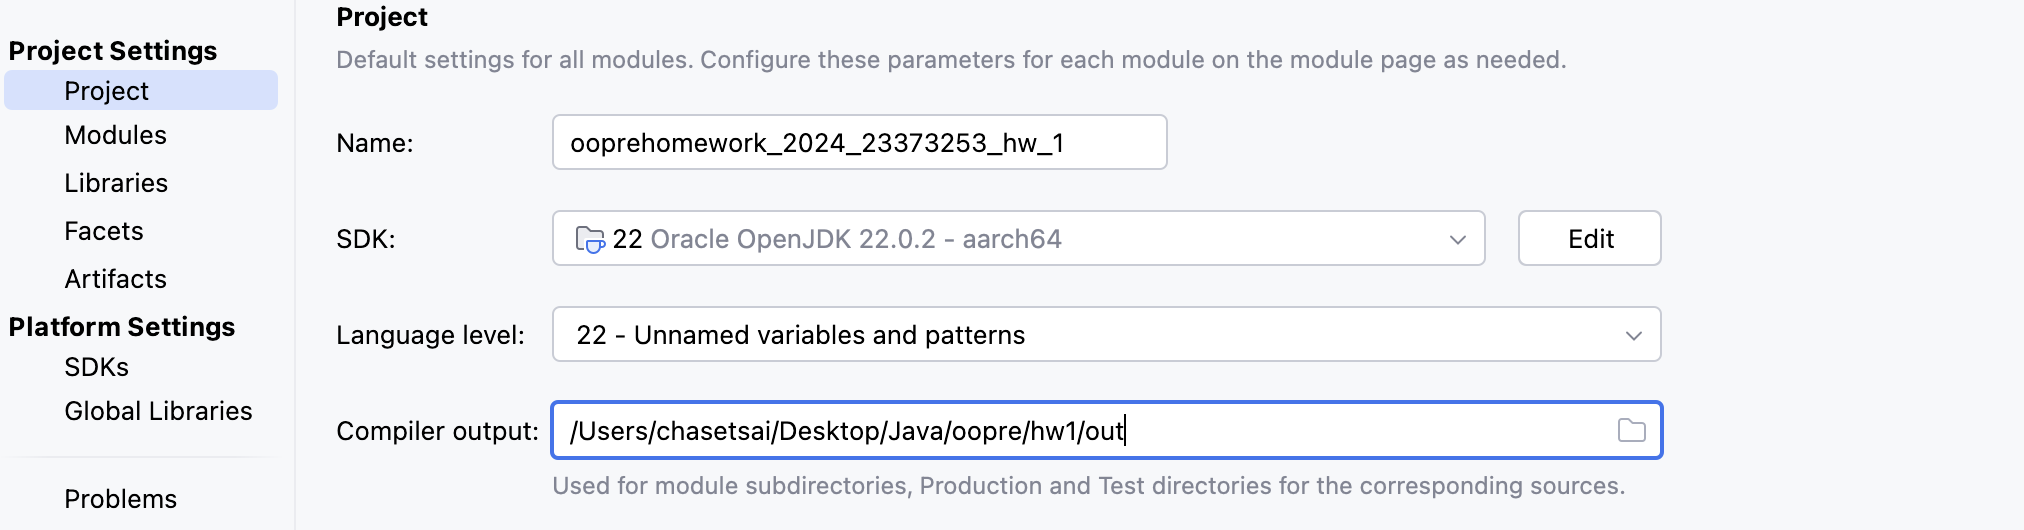Click into the Compiler output path field
The height and width of the screenshot is (530, 2024).
click(1106, 430)
